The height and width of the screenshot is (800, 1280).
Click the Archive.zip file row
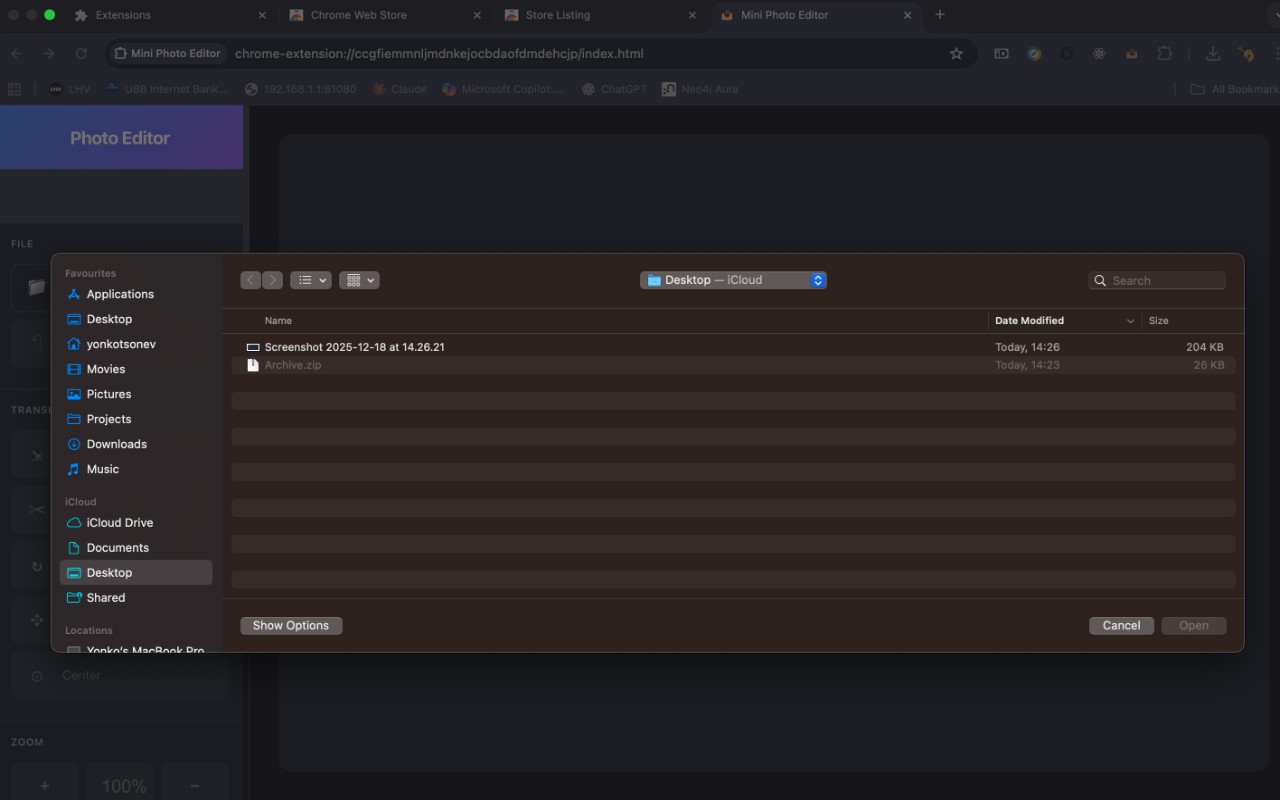coord(733,365)
